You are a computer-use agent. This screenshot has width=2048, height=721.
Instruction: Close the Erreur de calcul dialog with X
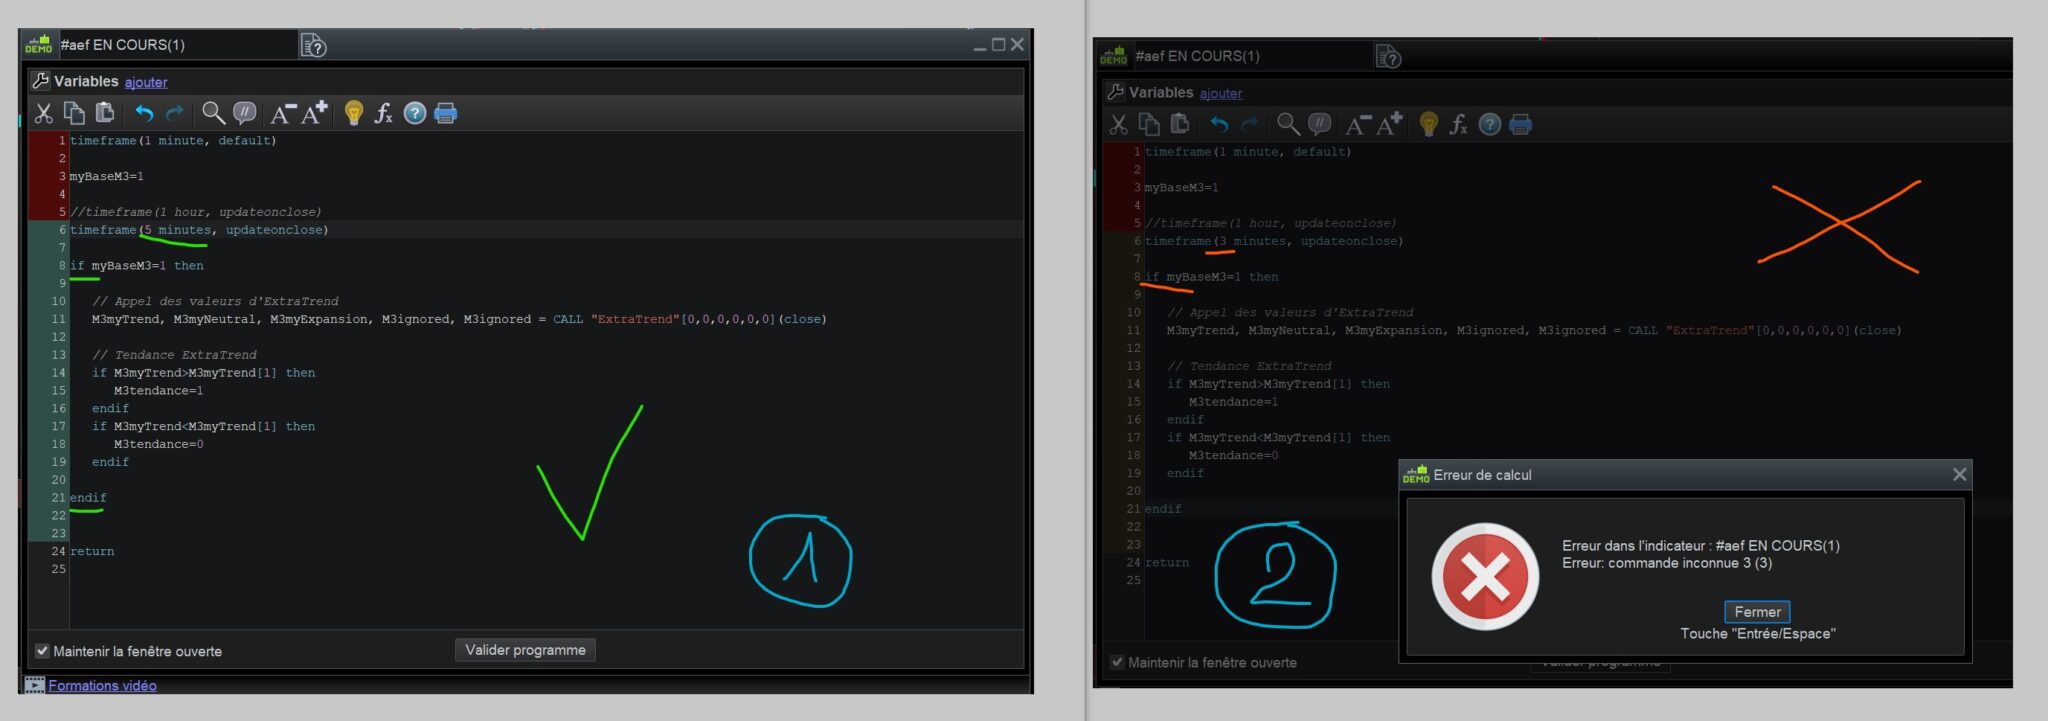pos(1960,475)
